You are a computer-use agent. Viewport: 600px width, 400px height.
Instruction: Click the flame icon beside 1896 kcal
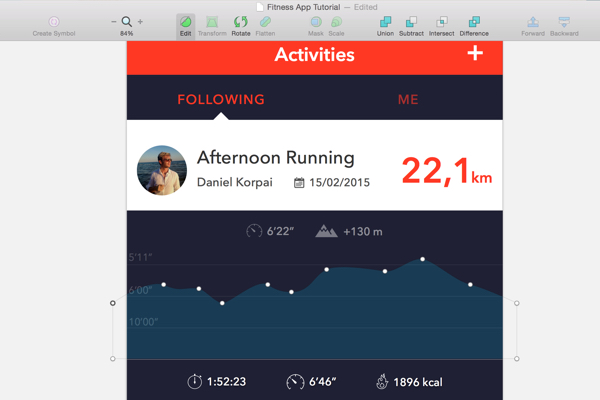(x=382, y=381)
